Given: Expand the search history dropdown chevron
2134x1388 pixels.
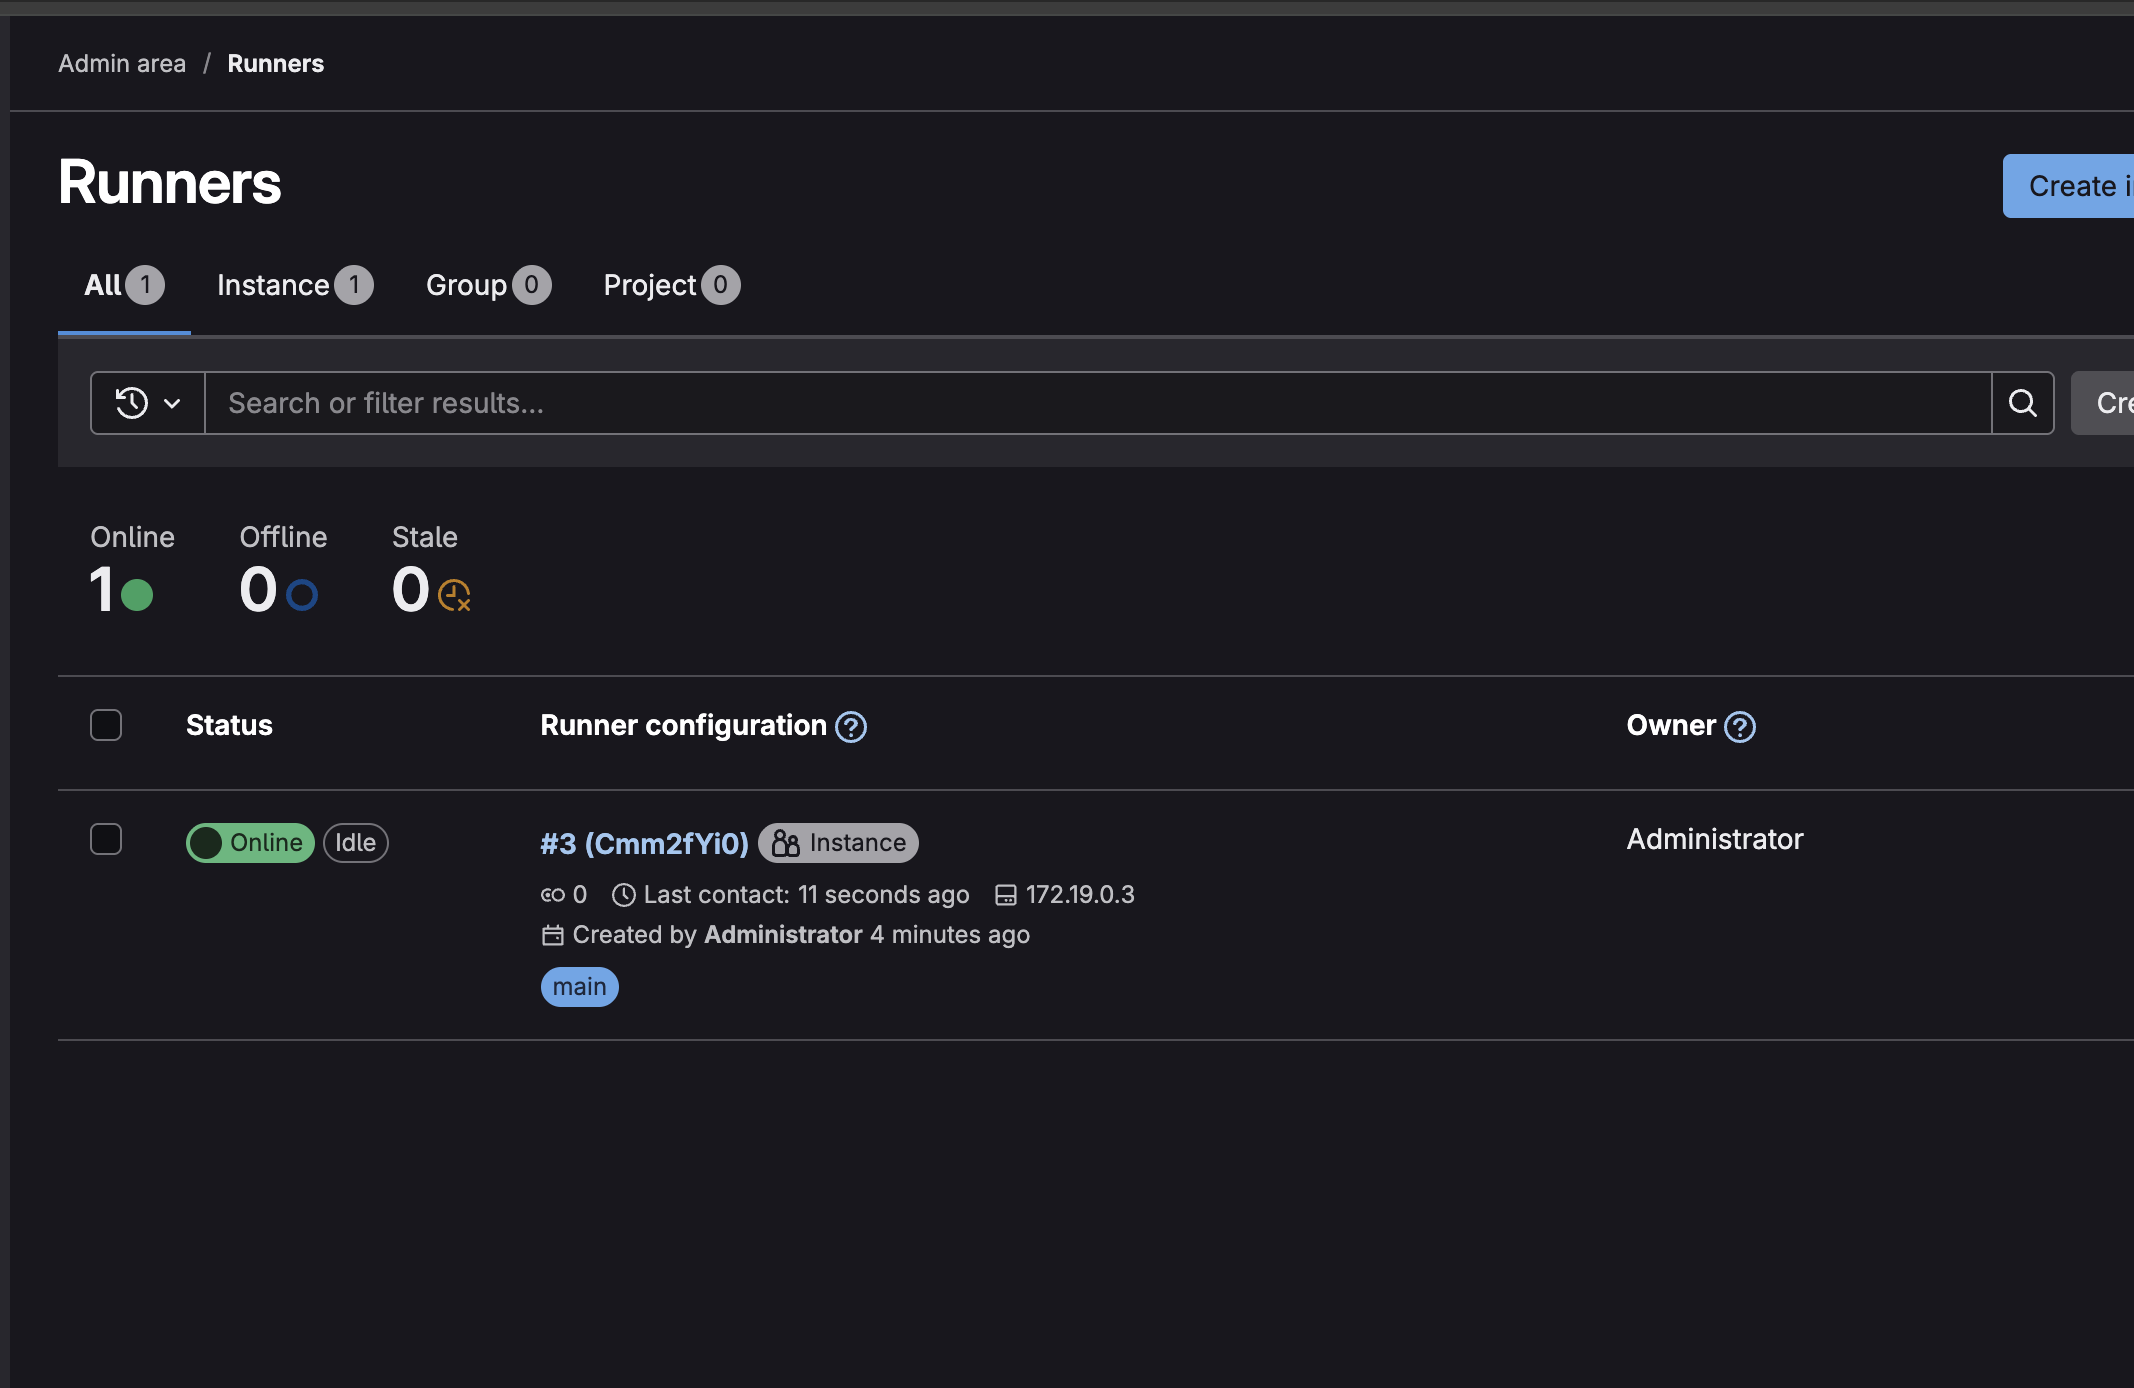Looking at the screenshot, I should coord(172,402).
